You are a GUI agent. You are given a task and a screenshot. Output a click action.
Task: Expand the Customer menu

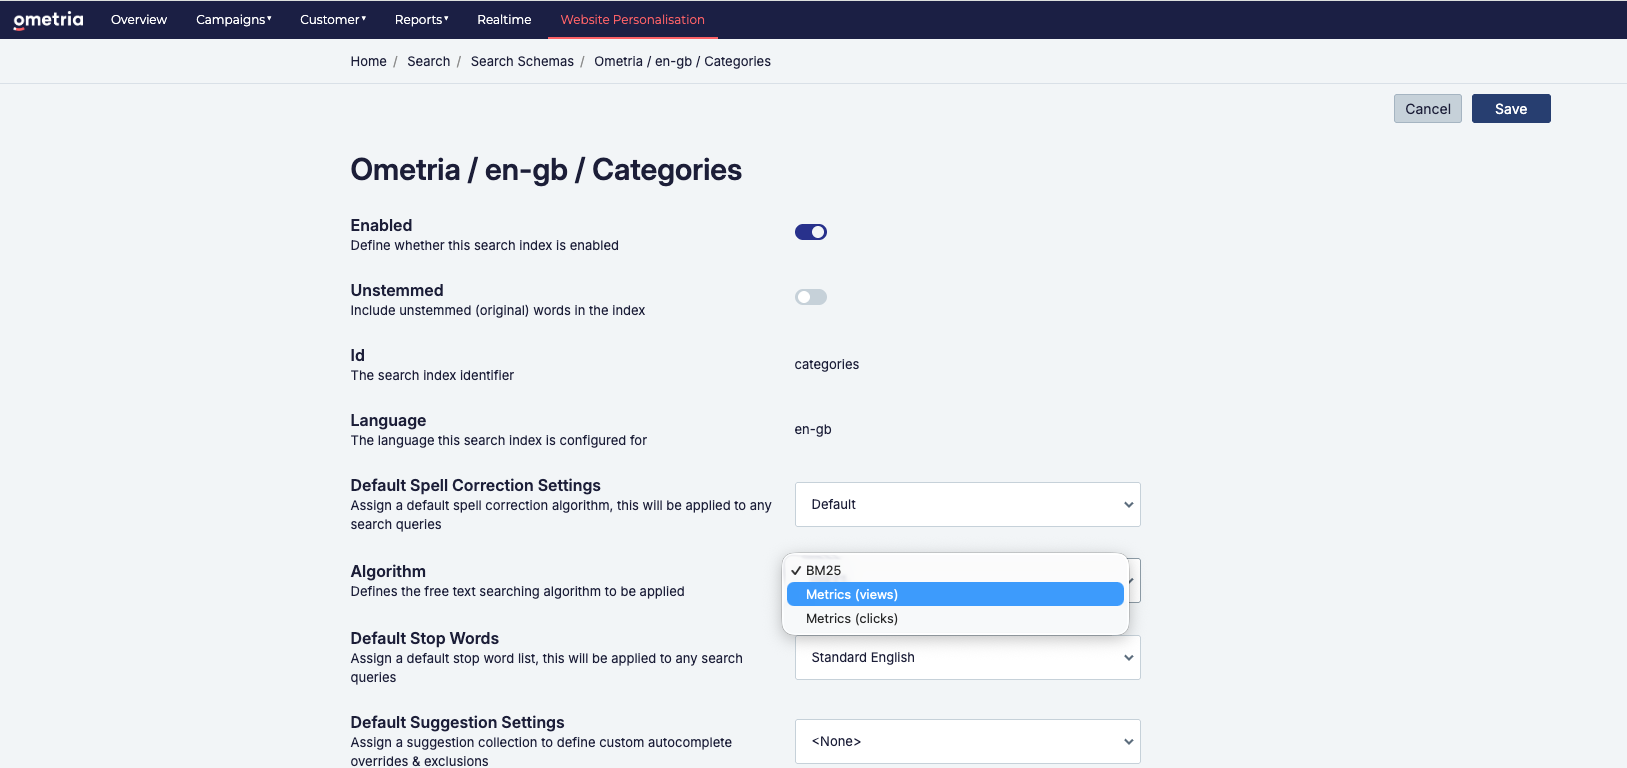coord(333,20)
